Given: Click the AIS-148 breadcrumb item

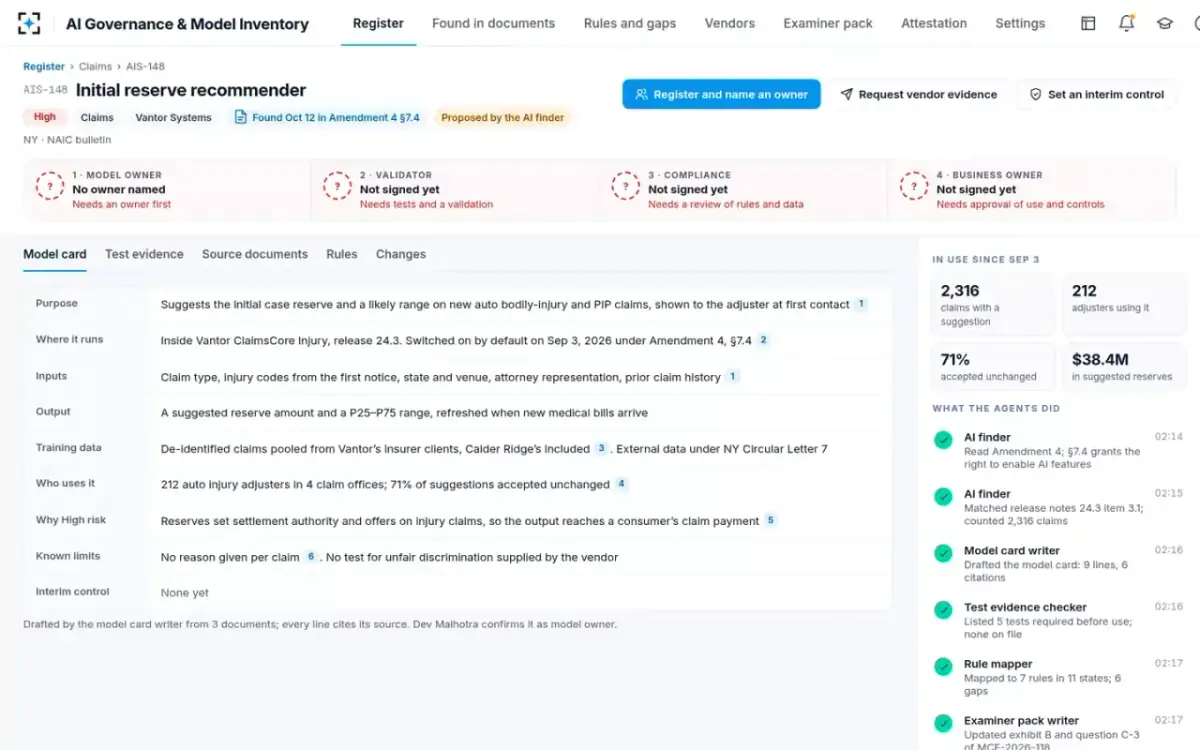Looking at the screenshot, I should (x=146, y=66).
